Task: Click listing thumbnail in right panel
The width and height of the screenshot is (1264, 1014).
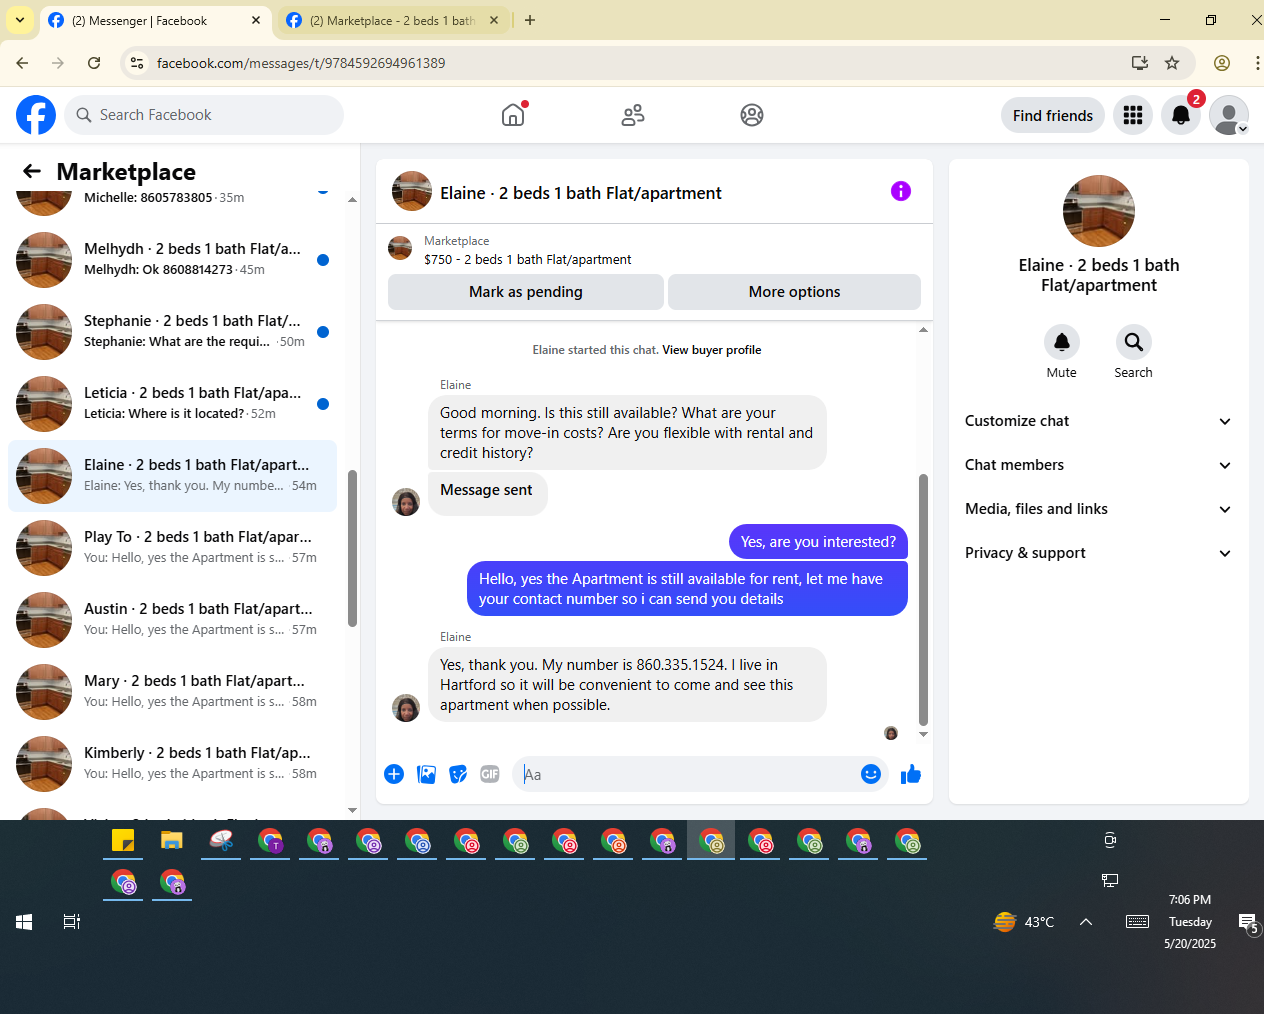Action: tap(1099, 211)
